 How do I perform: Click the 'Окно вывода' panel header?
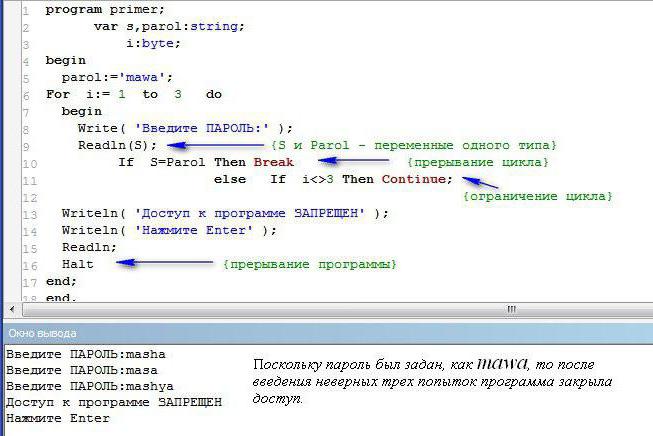click(328, 333)
